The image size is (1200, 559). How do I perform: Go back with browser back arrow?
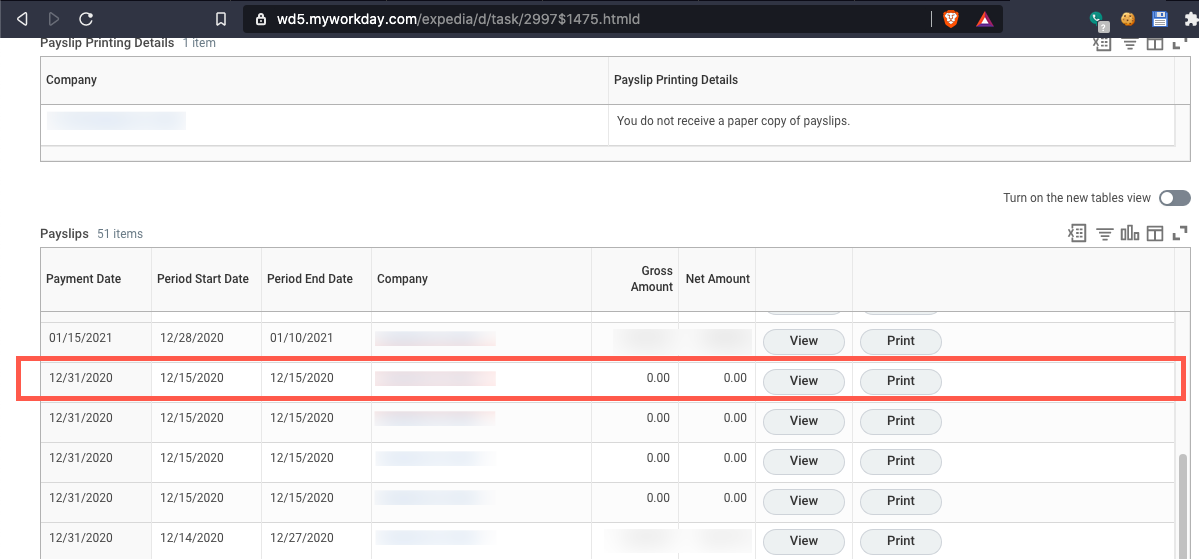(23, 19)
